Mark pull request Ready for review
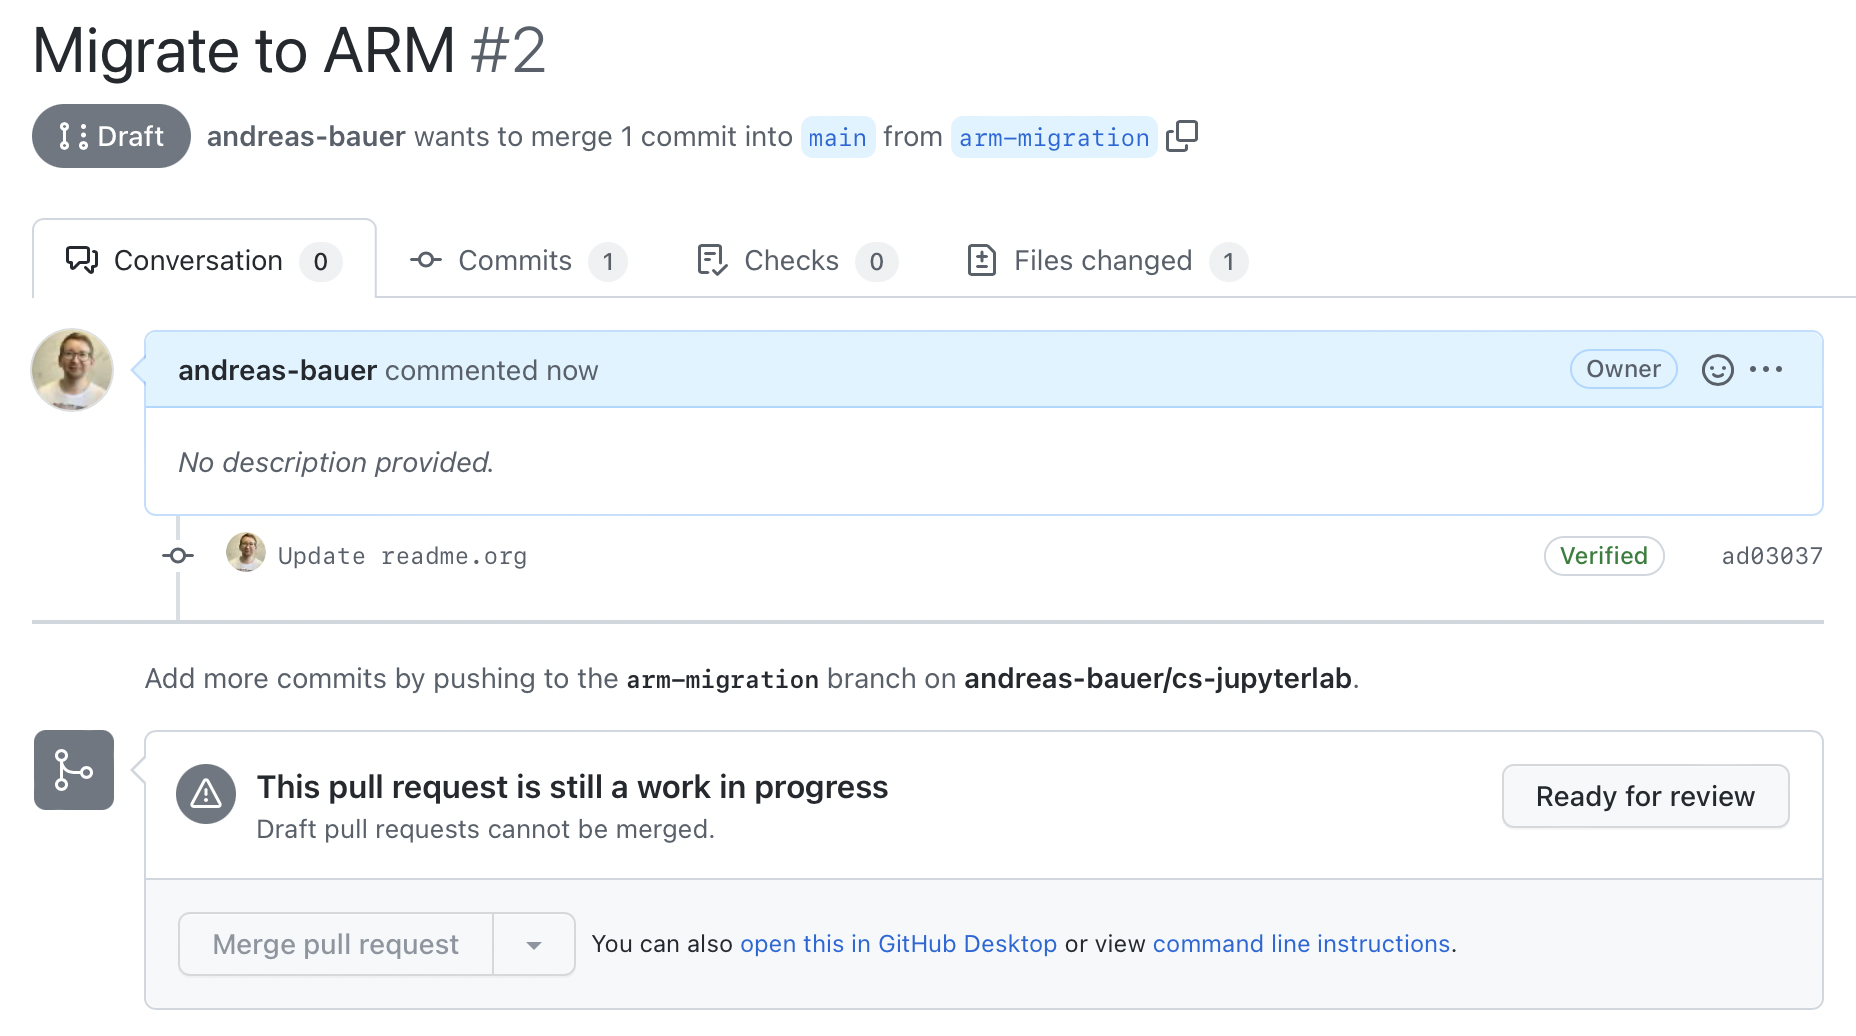 pos(1645,796)
